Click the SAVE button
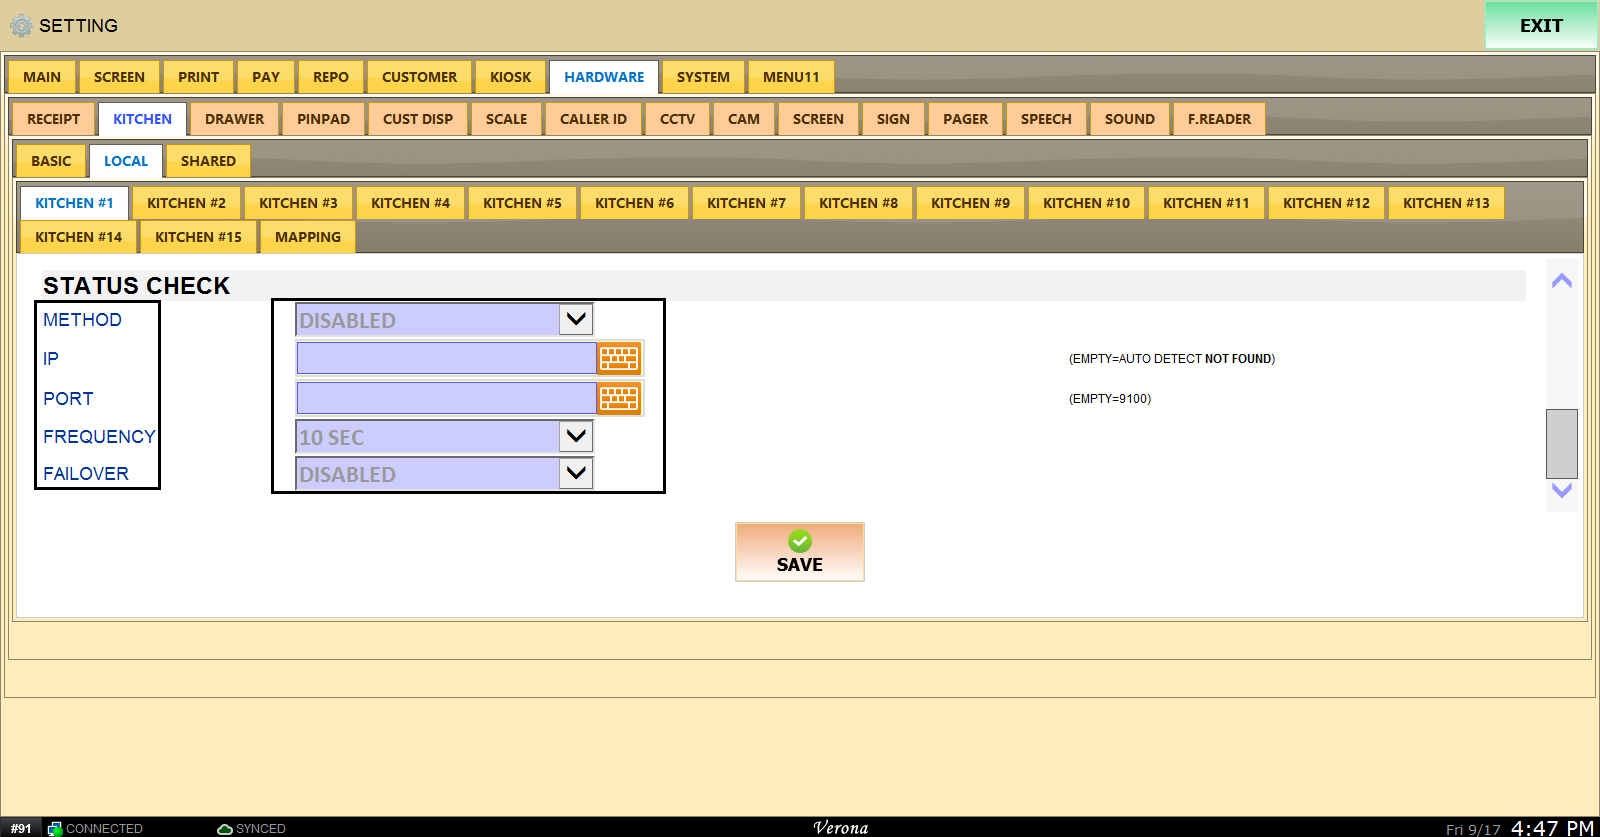Screen dimensions: 1600x837 click(800, 552)
